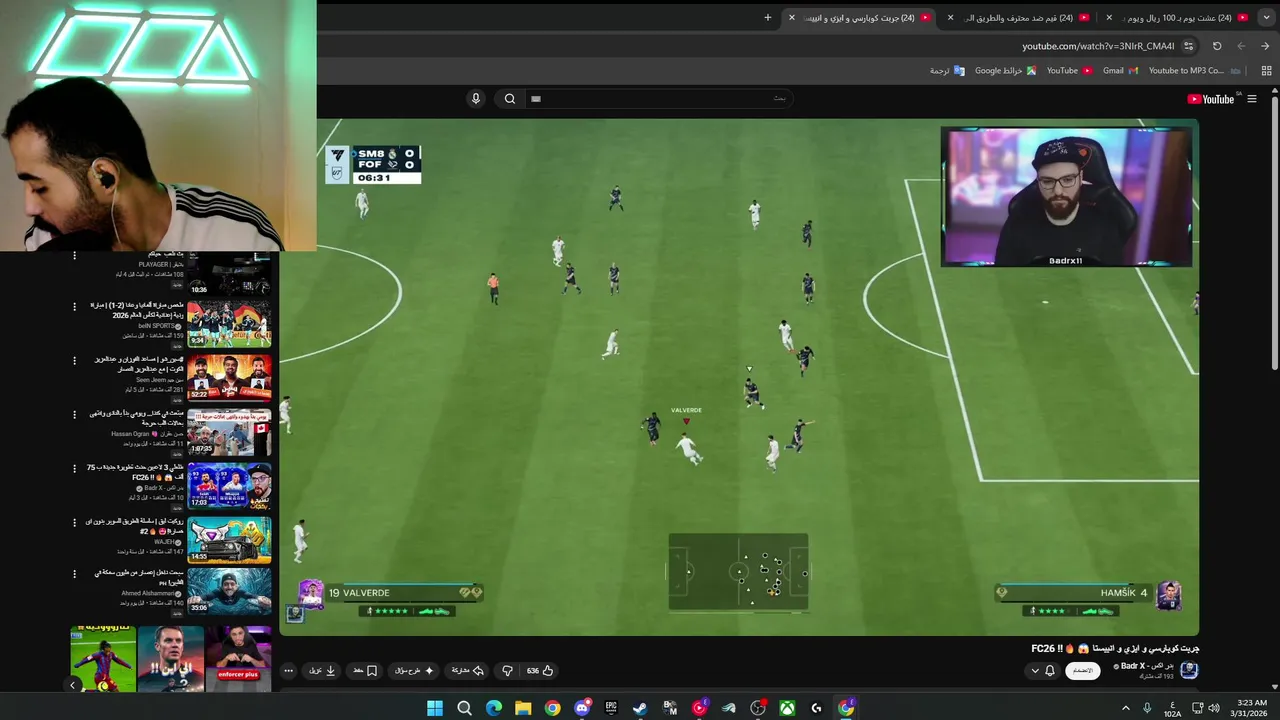Go back using browser back arrow
Screen dimensions: 1280x720
(1265, 46)
